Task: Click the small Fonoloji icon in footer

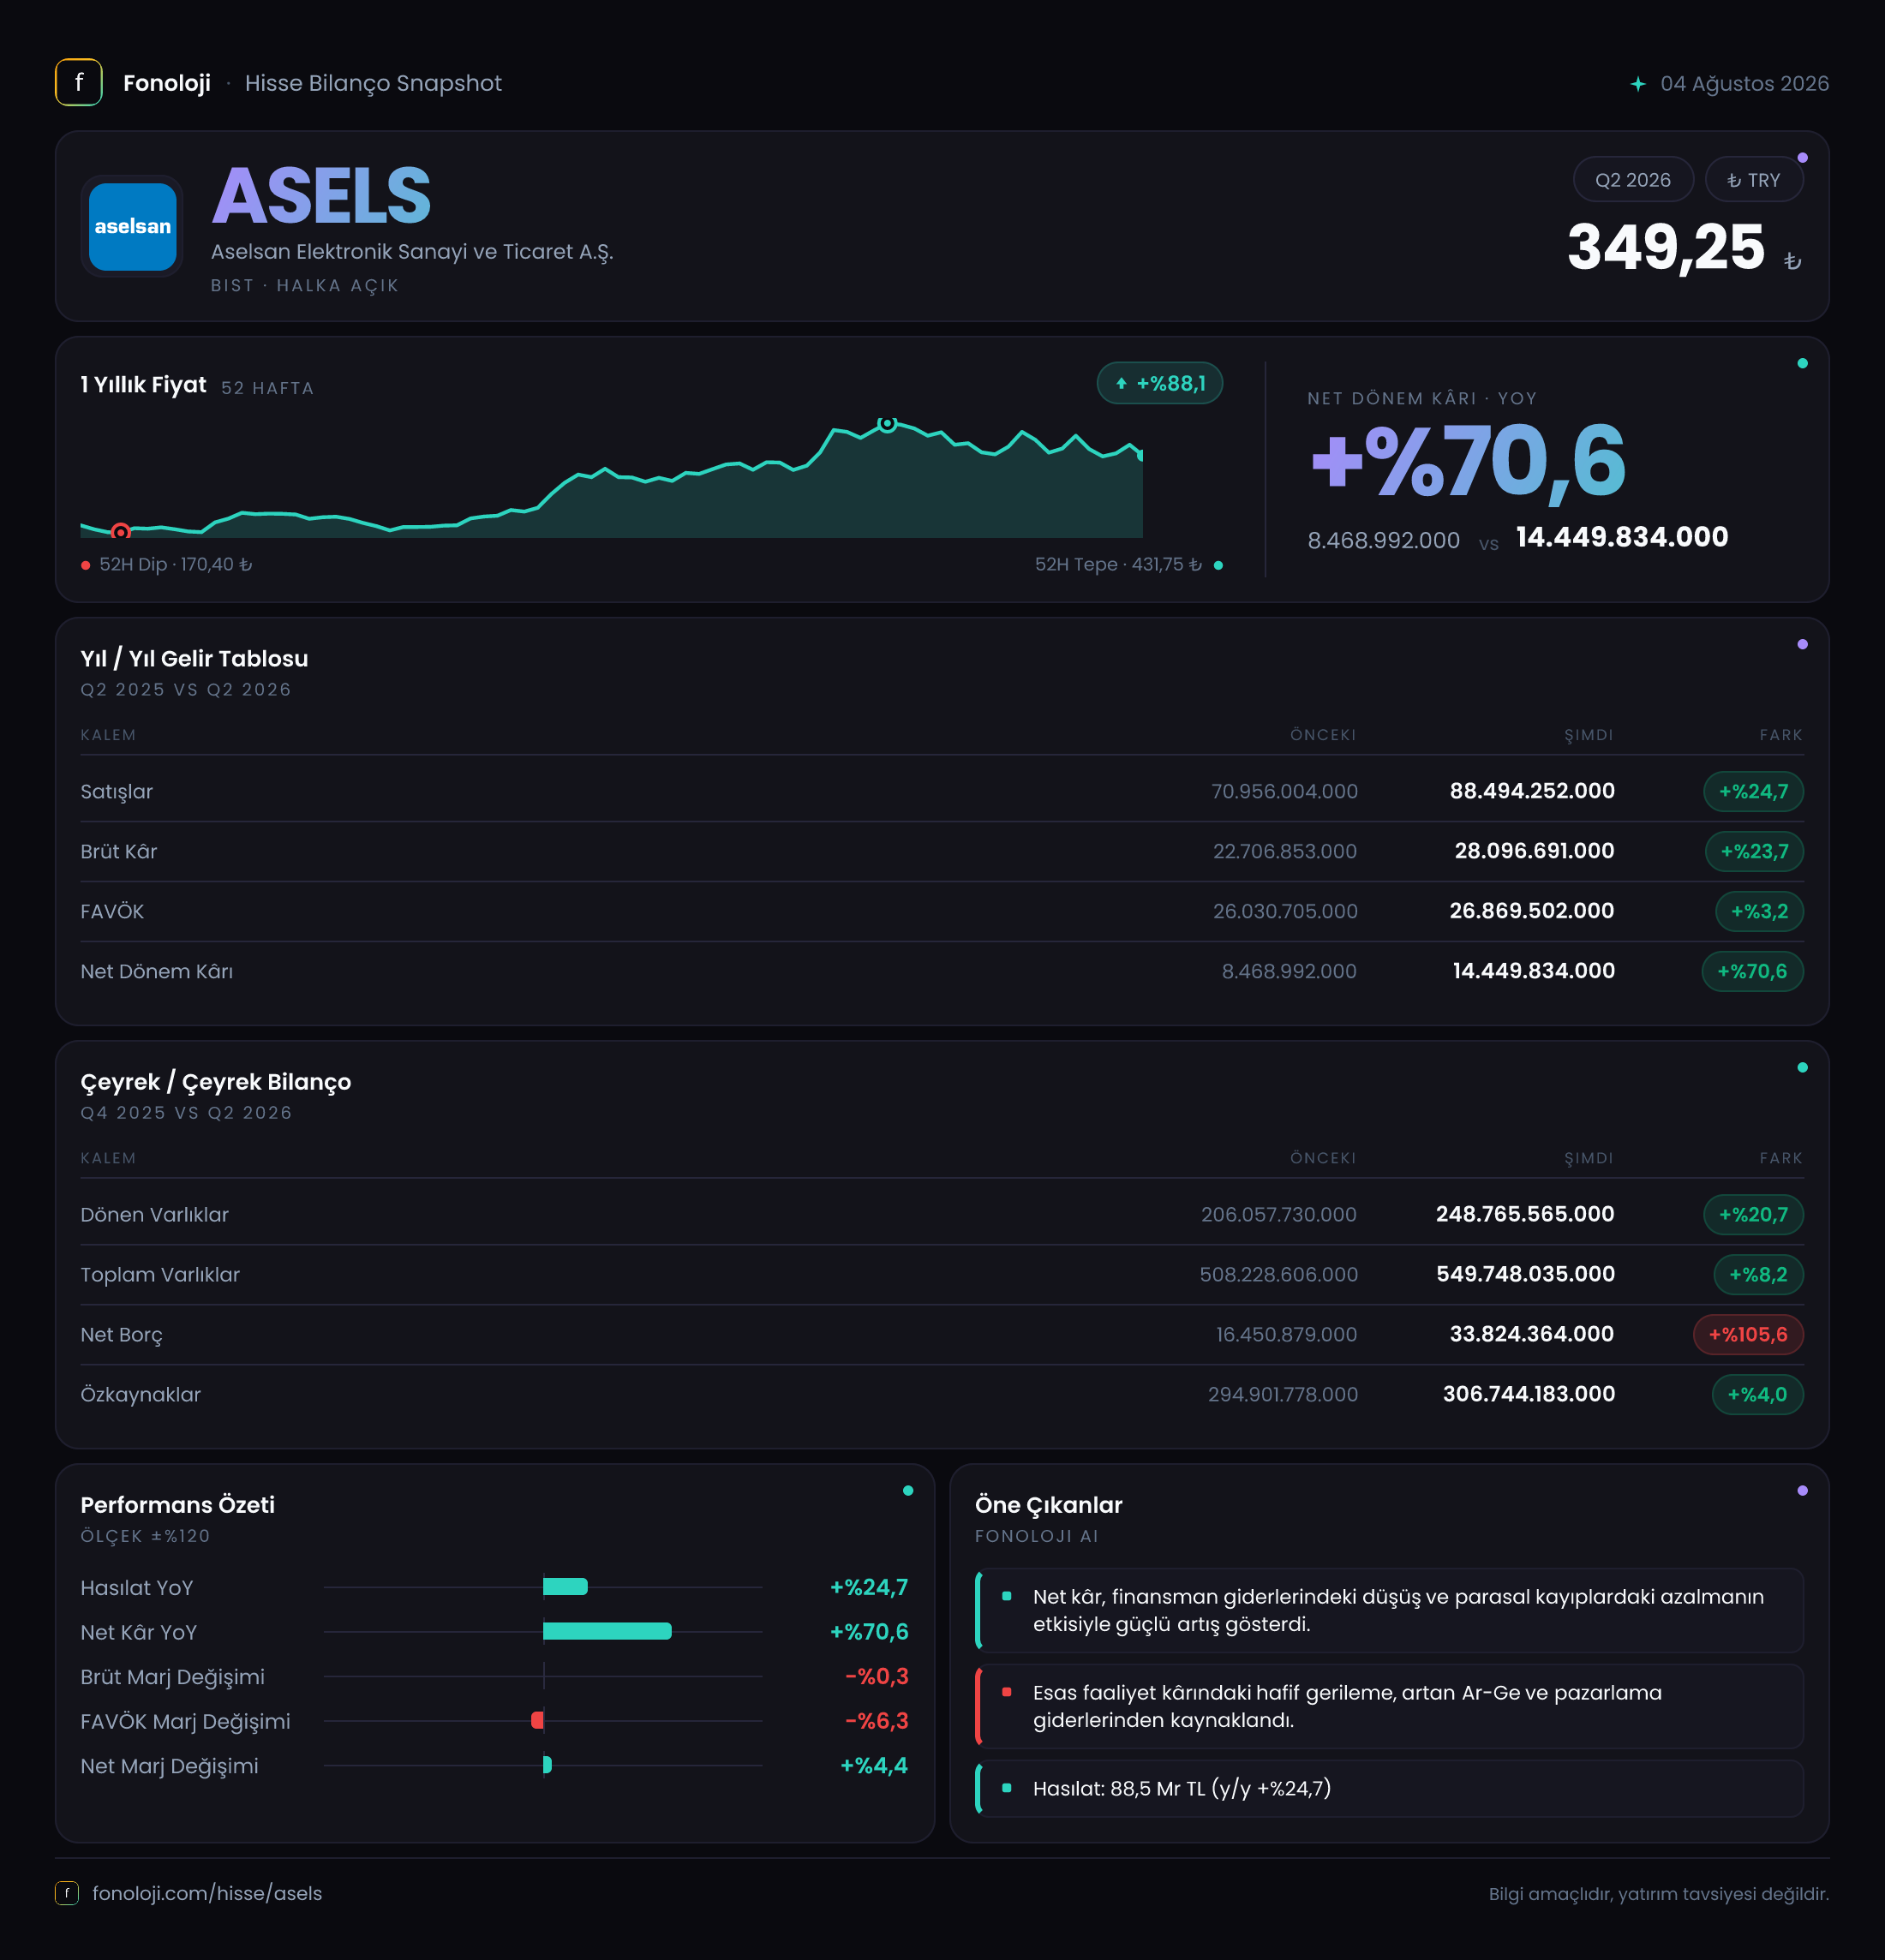Action: 67,1893
